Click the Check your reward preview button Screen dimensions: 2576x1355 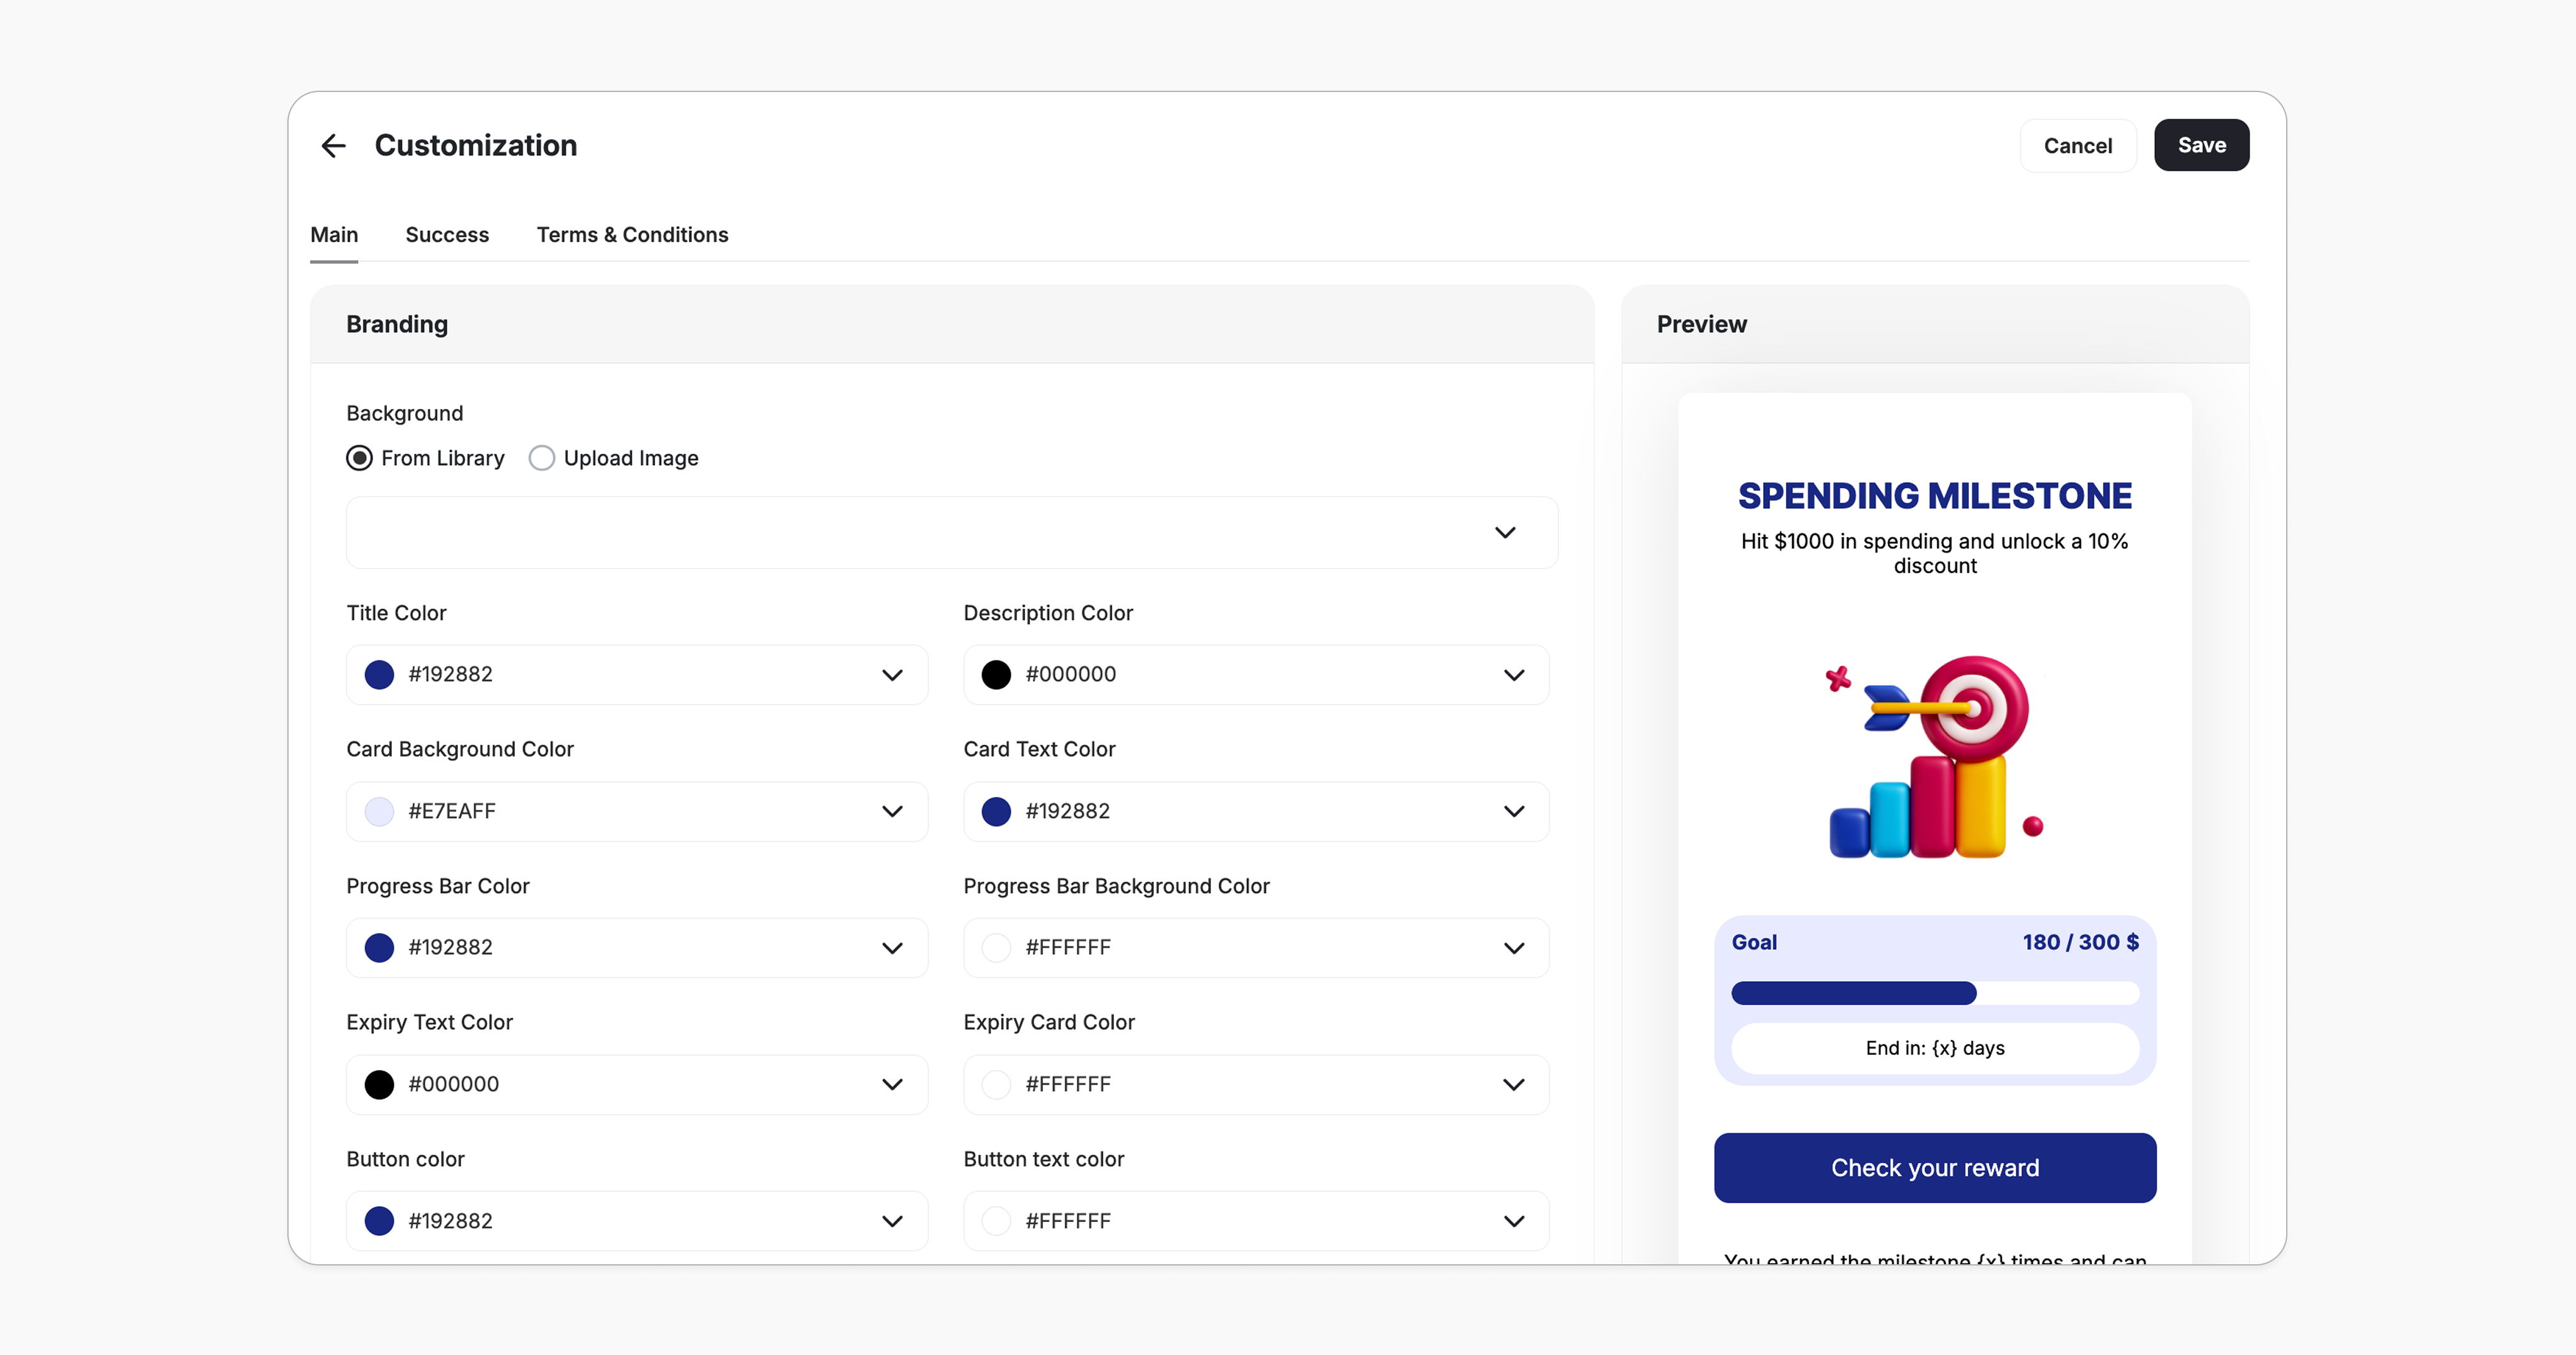pos(1934,1168)
